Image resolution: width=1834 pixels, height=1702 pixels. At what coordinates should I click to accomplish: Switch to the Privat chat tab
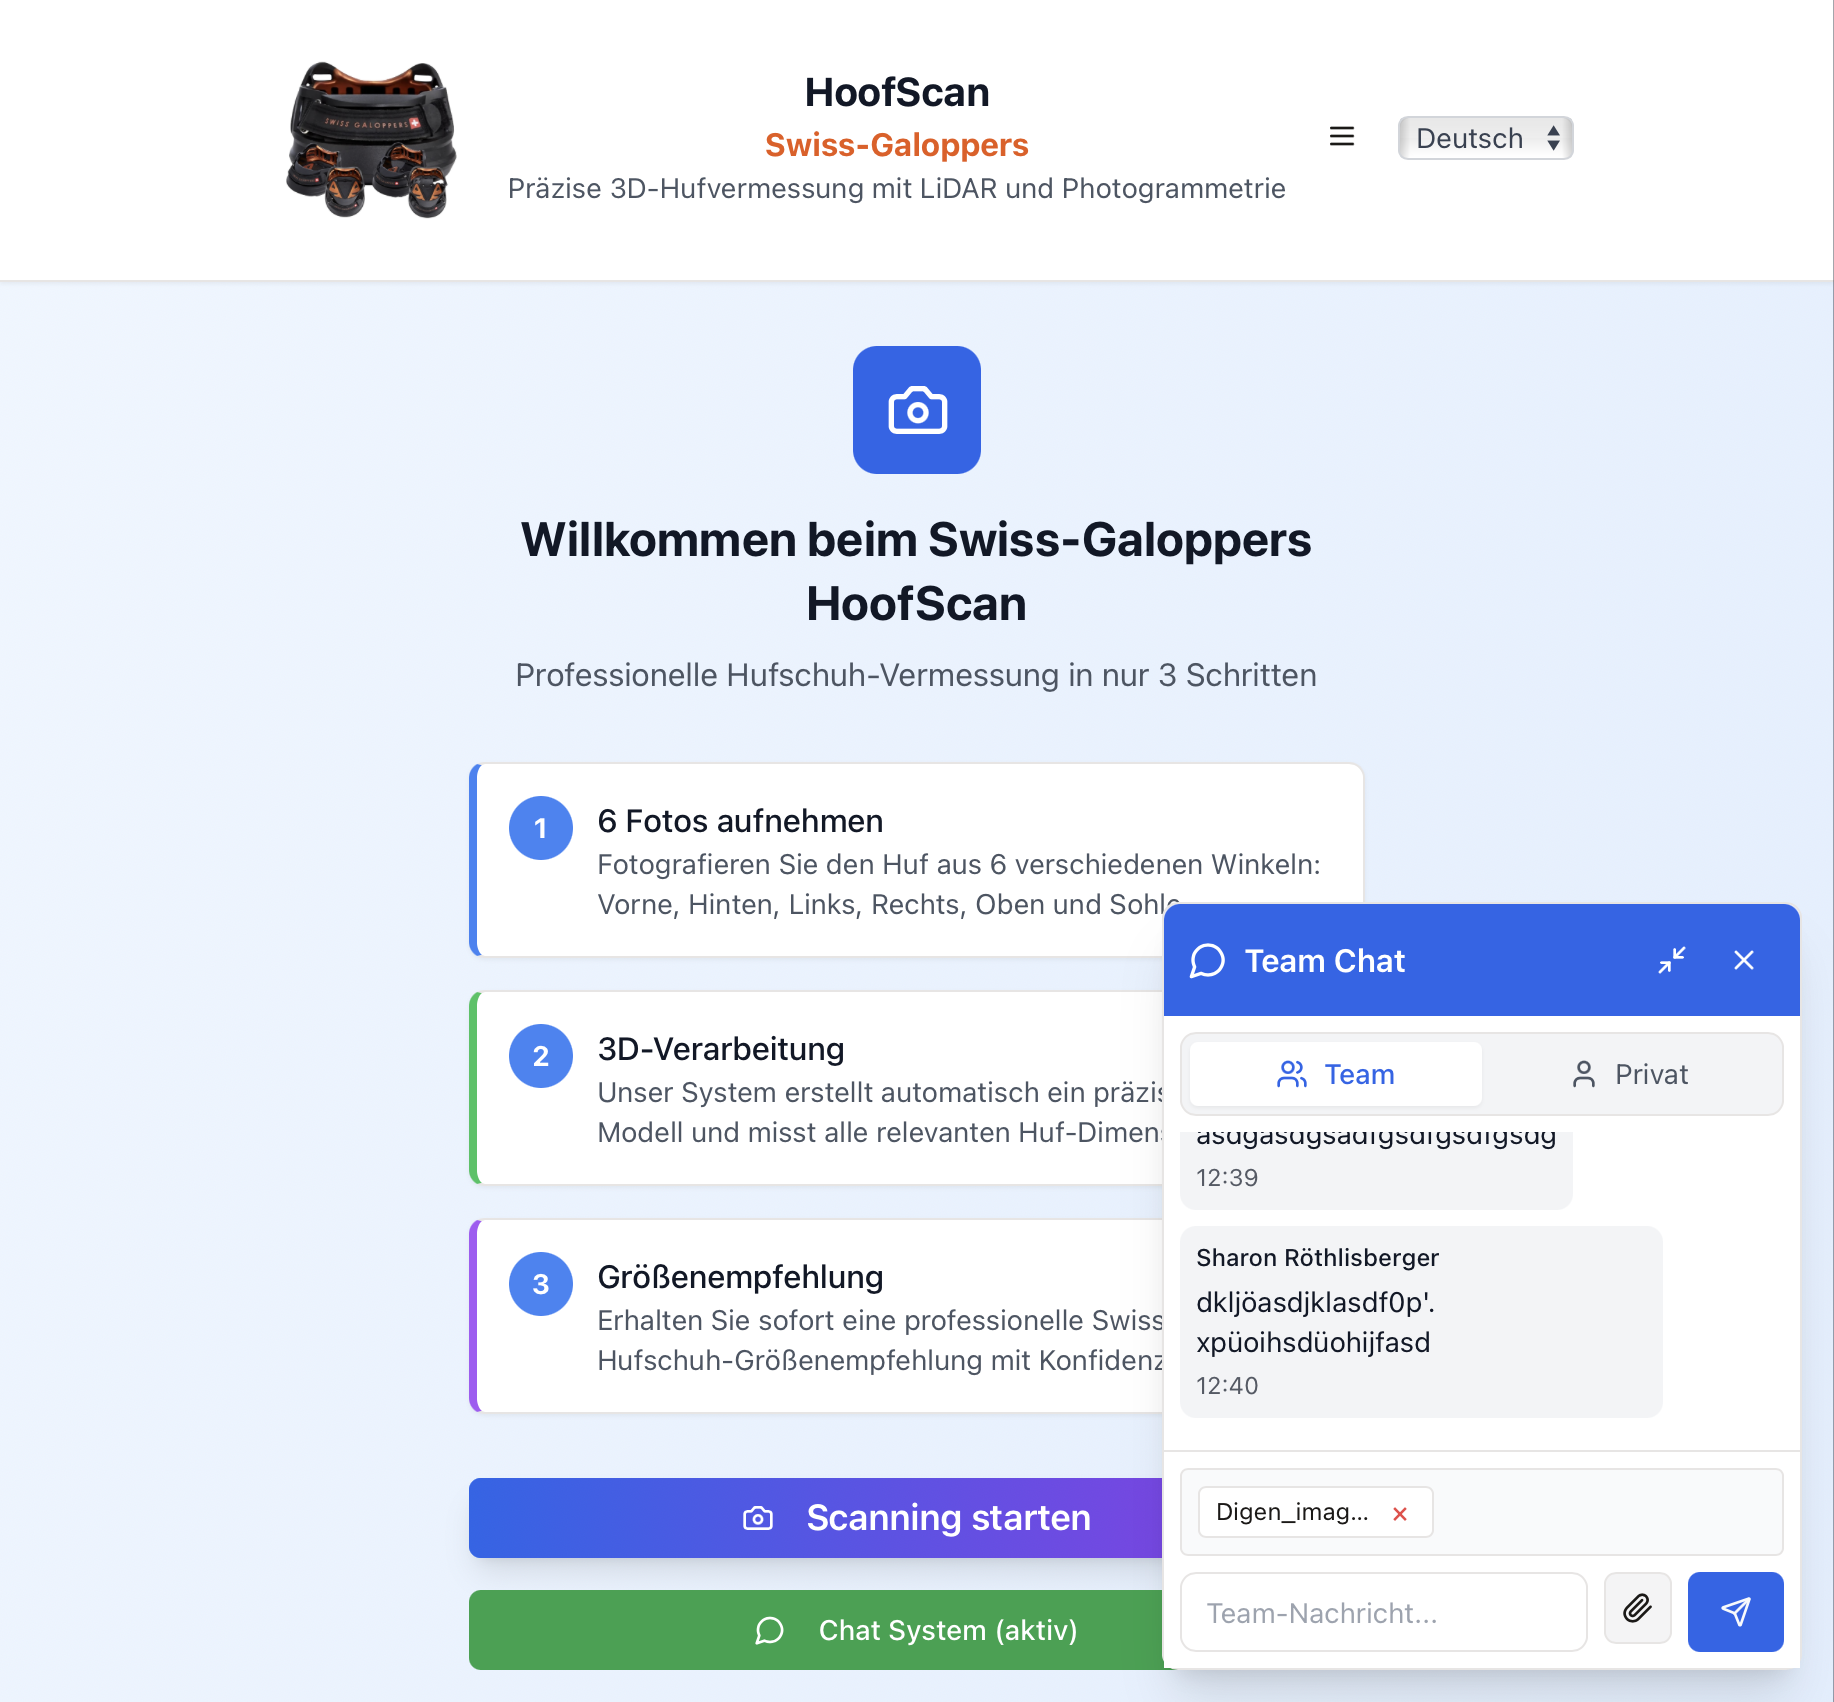(x=1629, y=1074)
